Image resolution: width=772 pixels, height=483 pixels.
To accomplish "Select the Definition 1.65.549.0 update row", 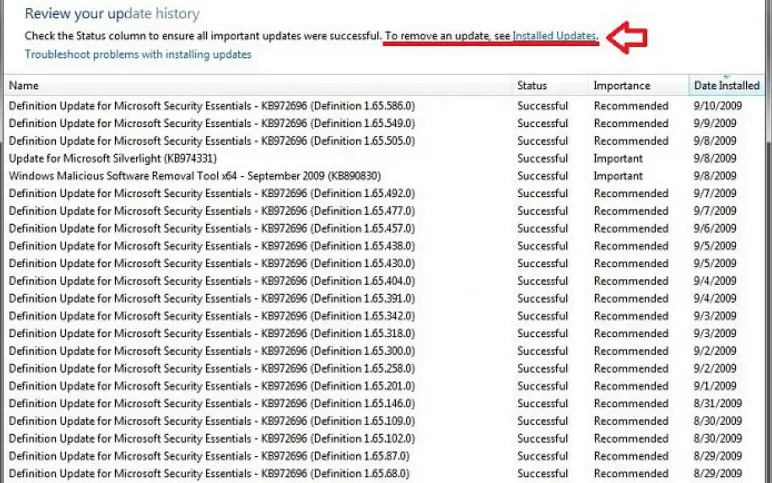I will [384, 123].
